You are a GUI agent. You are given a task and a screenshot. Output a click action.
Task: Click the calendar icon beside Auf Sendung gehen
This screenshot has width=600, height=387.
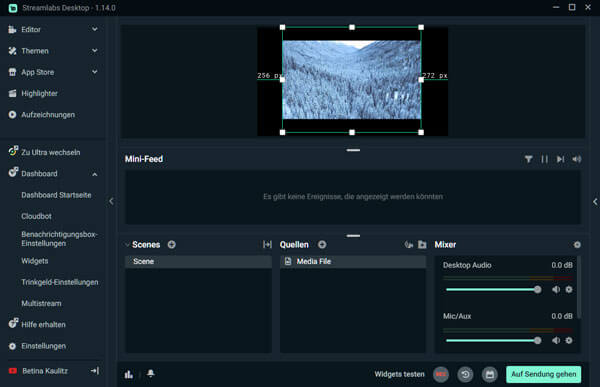(x=490, y=374)
